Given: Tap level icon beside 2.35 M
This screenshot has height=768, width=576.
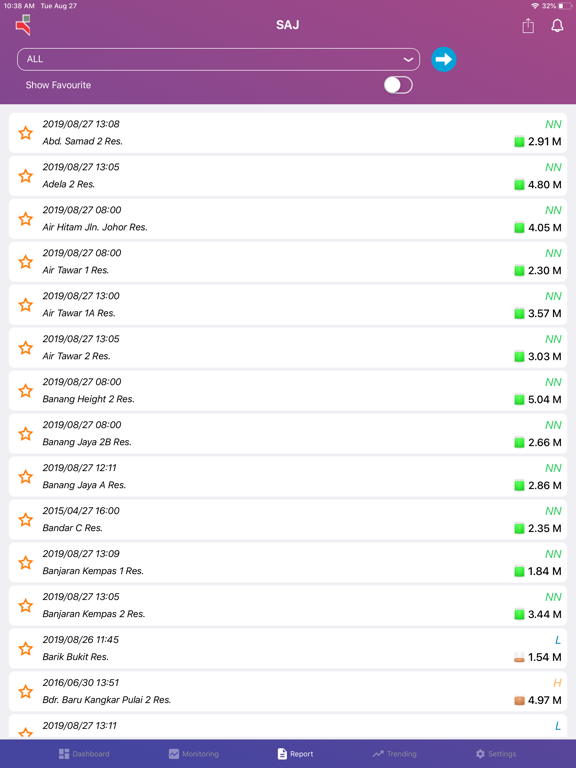Looking at the screenshot, I should (519, 528).
